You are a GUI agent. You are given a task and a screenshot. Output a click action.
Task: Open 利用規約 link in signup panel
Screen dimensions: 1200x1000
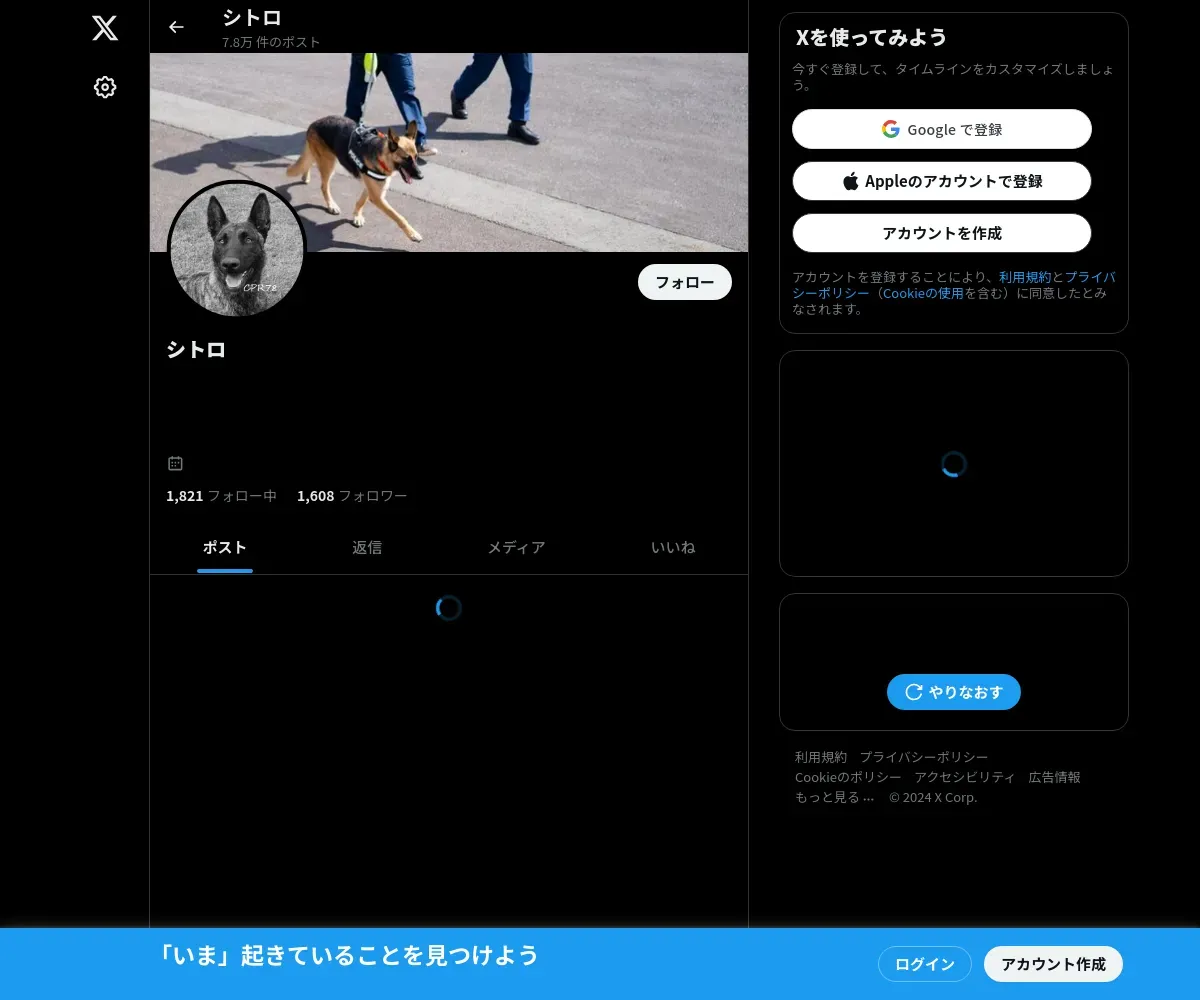coord(1025,277)
